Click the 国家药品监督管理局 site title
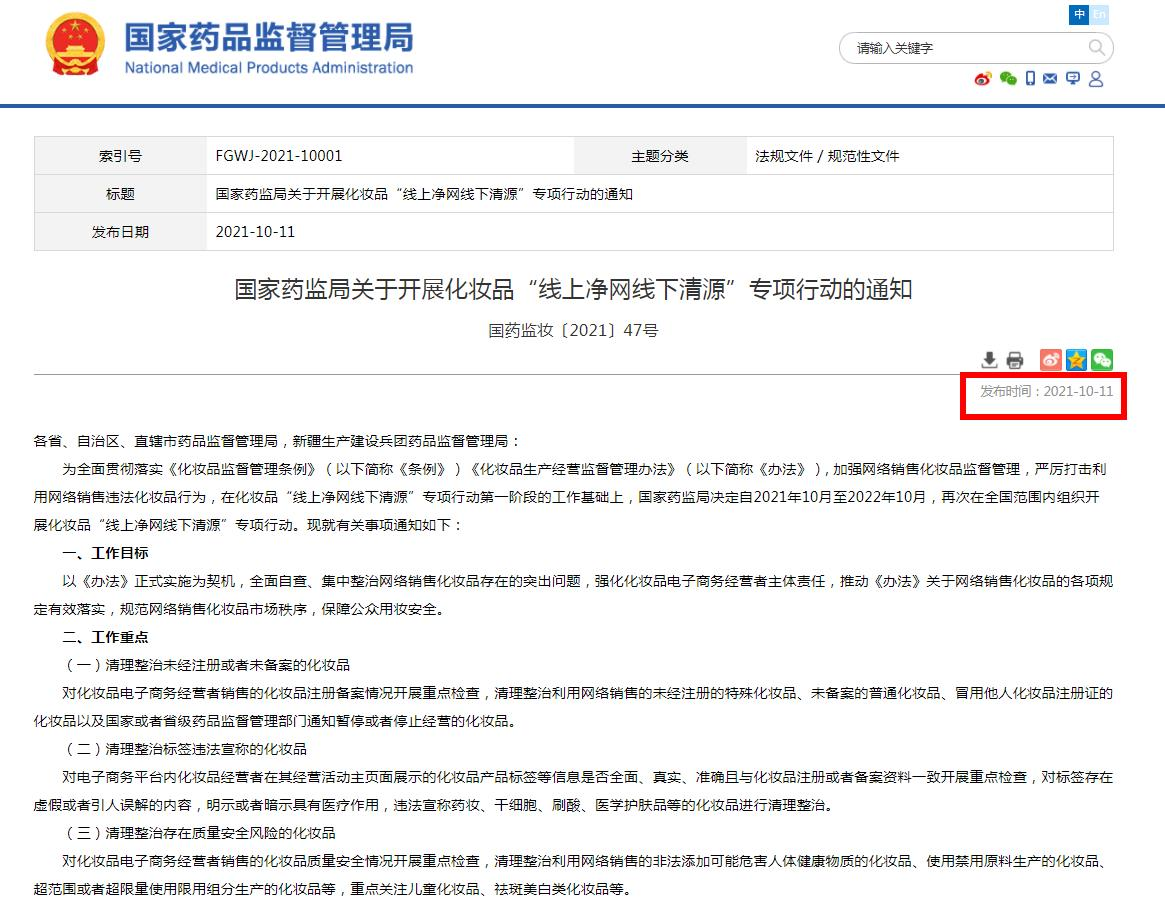The height and width of the screenshot is (897, 1165). pyautogui.click(x=269, y=37)
